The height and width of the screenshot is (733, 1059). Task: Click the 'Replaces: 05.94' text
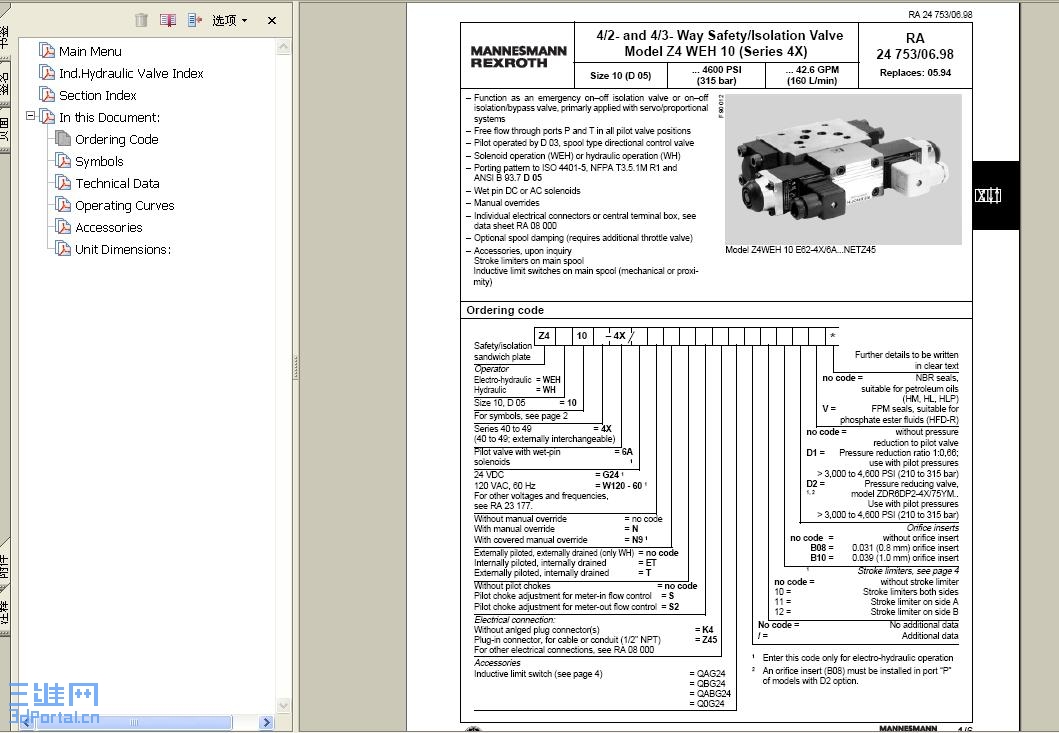915,72
